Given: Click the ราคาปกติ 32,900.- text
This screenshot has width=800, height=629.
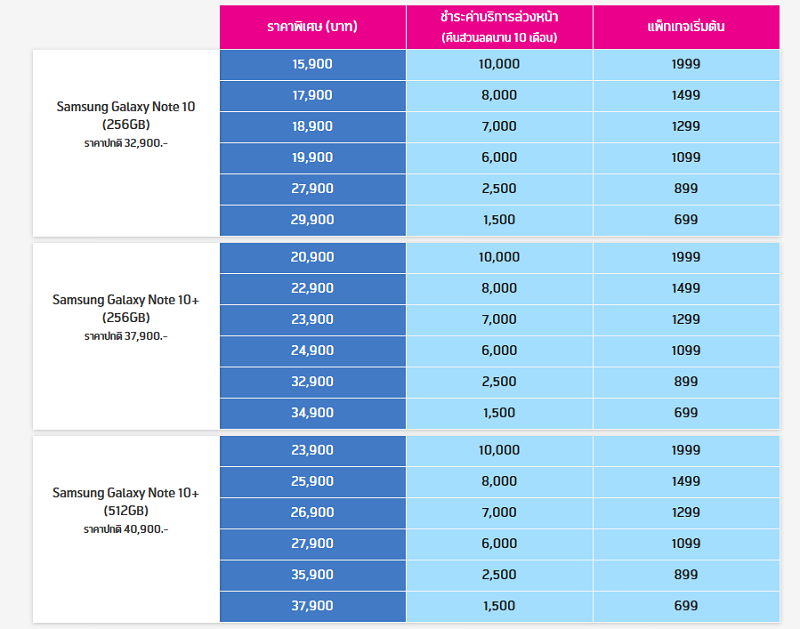Looking at the screenshot, I should pyautogui.click(x=126, y=143).
